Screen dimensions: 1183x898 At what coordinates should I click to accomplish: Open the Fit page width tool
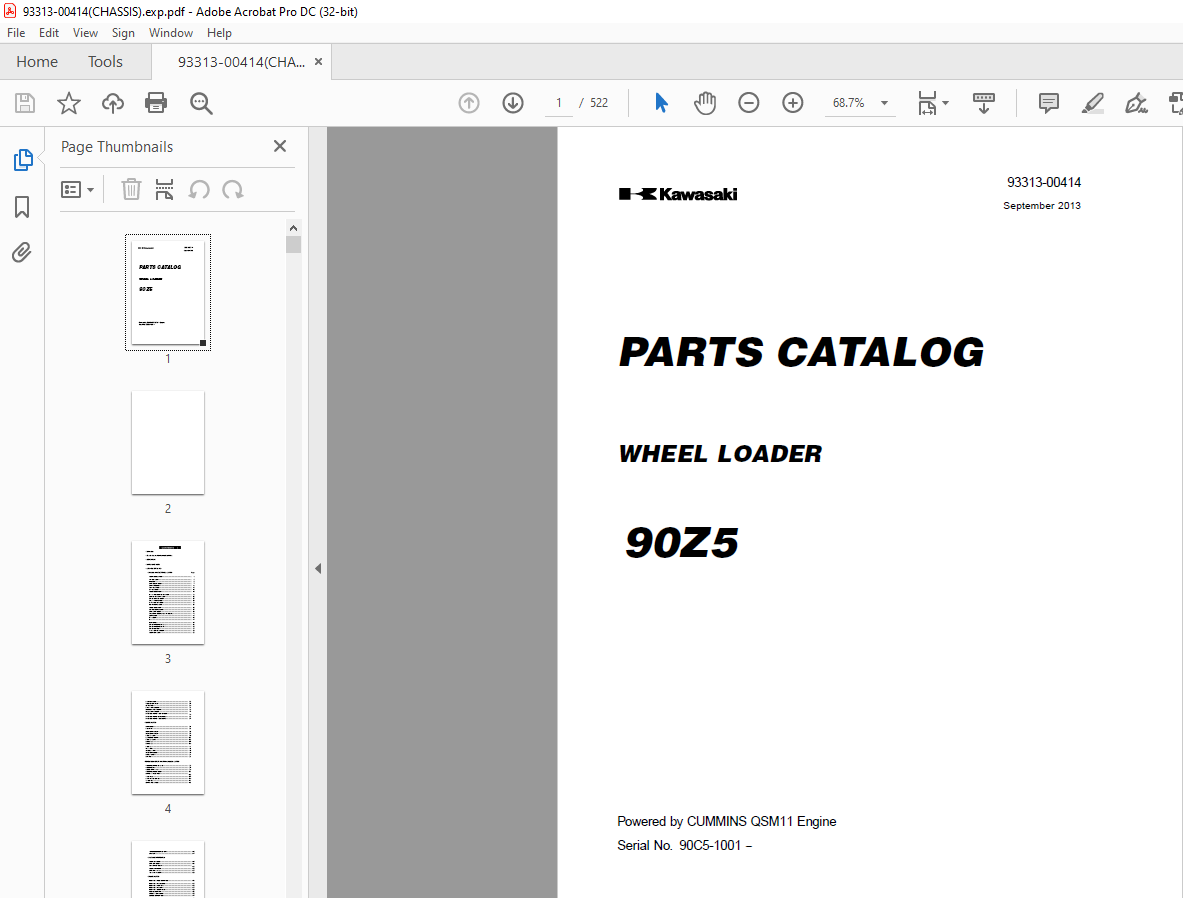tap(927, 103)
